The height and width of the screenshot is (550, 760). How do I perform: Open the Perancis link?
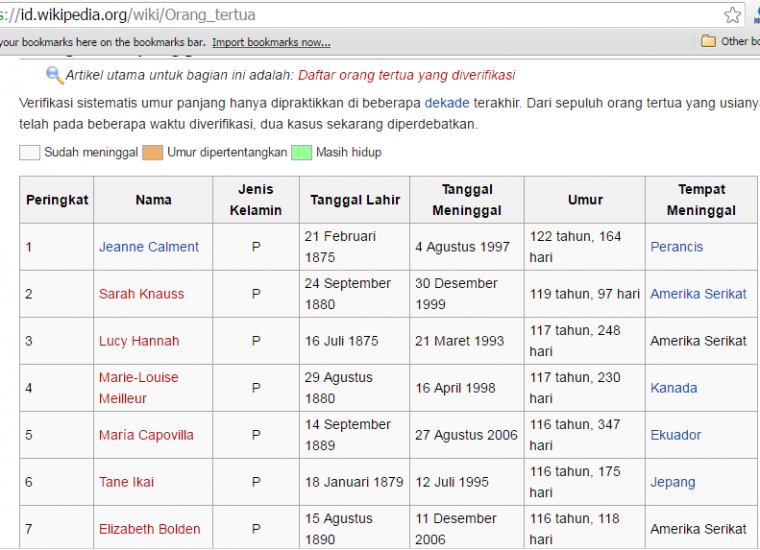point(677,247)
